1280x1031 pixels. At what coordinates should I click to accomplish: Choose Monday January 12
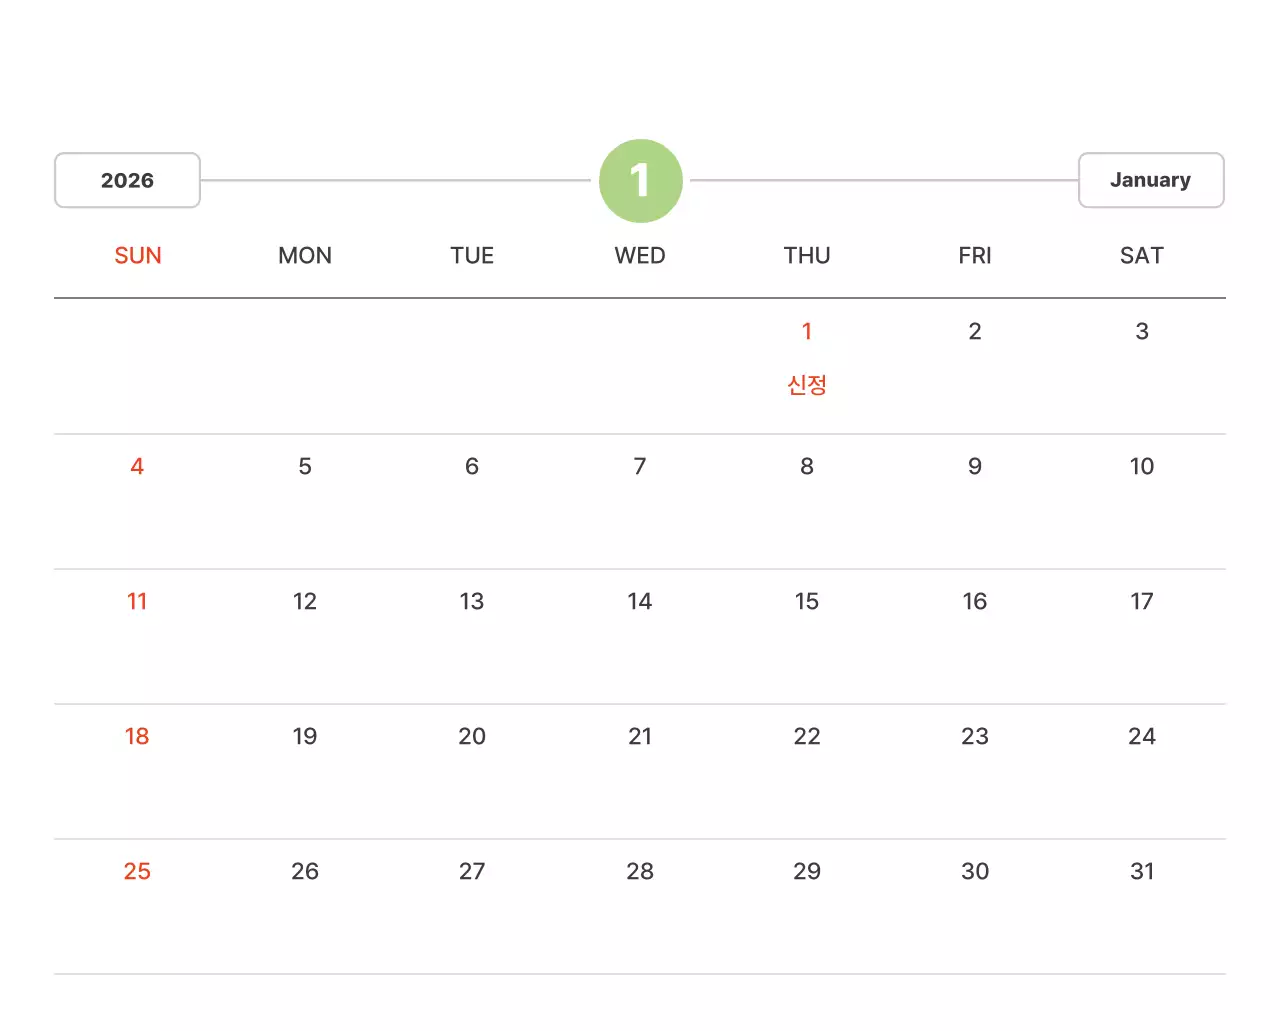(305, 602)
